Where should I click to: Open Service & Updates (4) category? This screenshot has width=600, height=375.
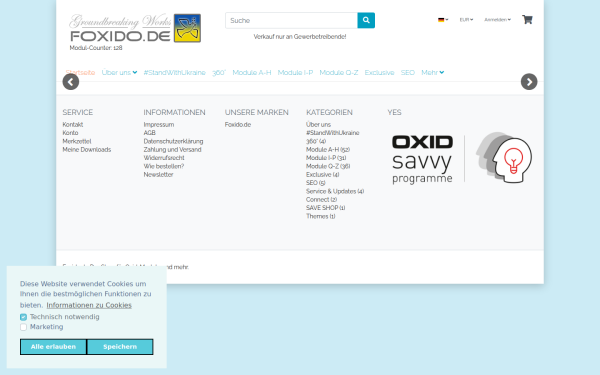335,191
